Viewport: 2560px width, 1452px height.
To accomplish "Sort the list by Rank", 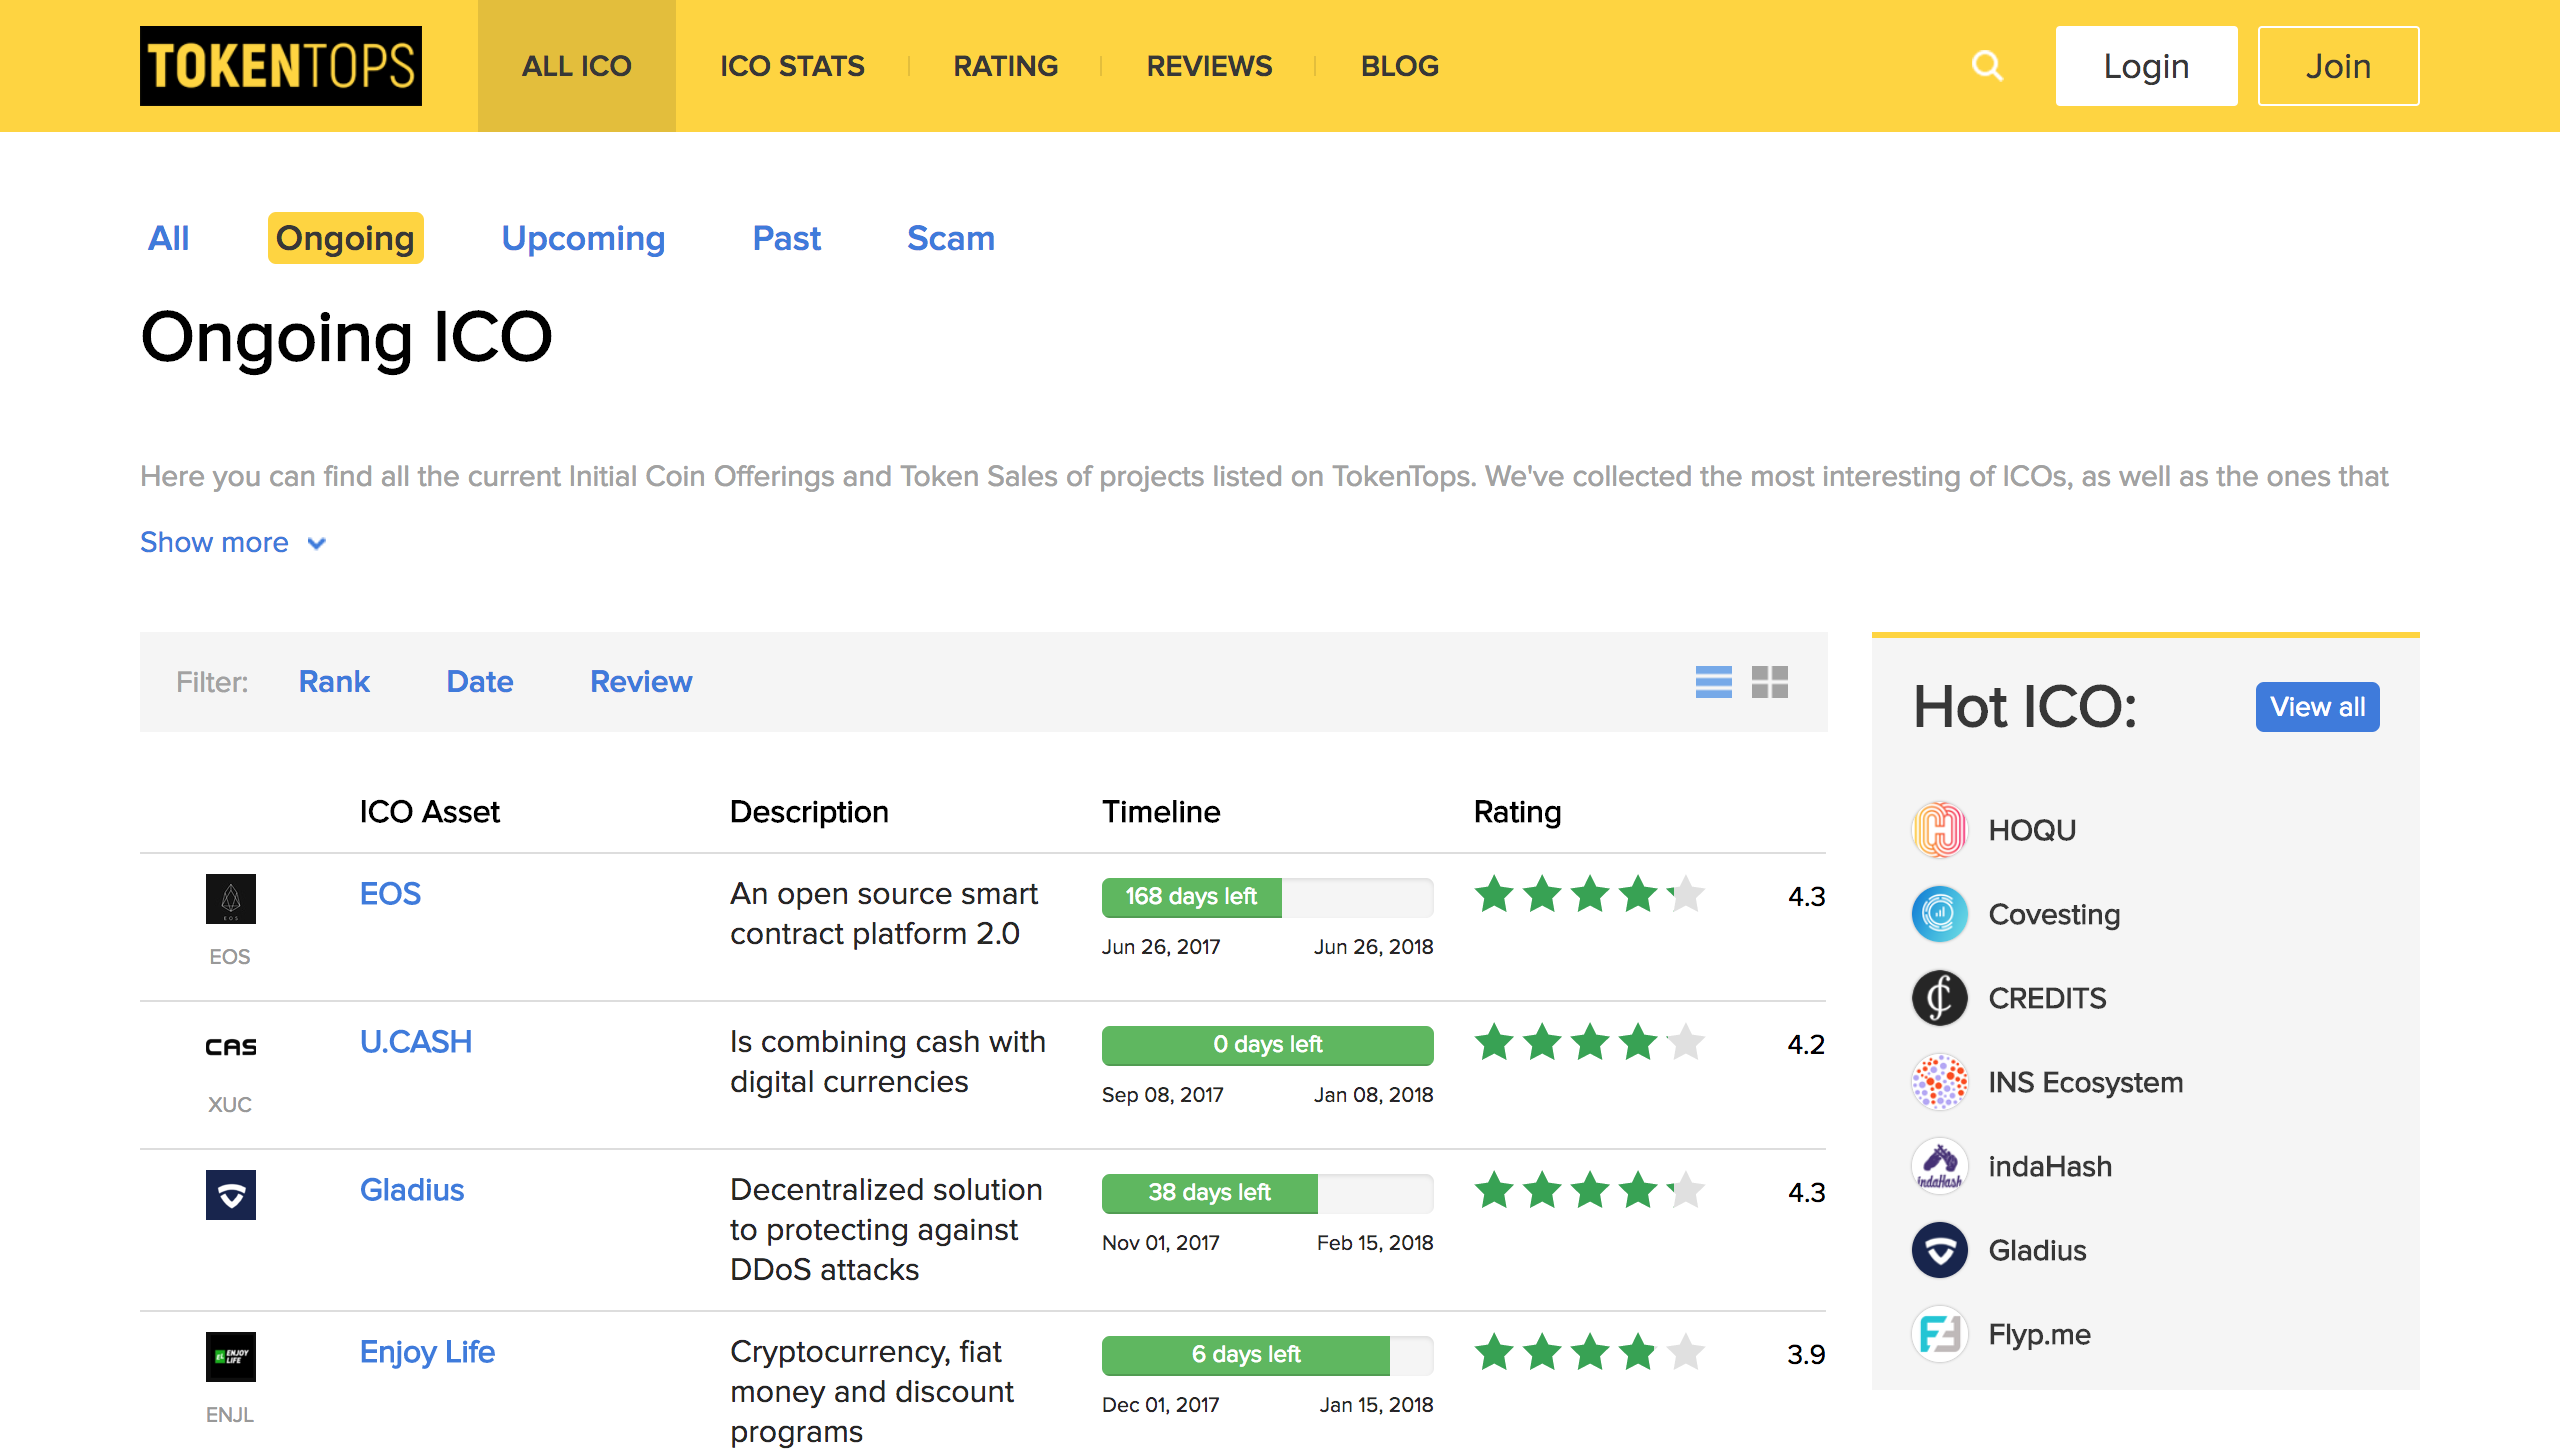I will (x=334, y=682).
